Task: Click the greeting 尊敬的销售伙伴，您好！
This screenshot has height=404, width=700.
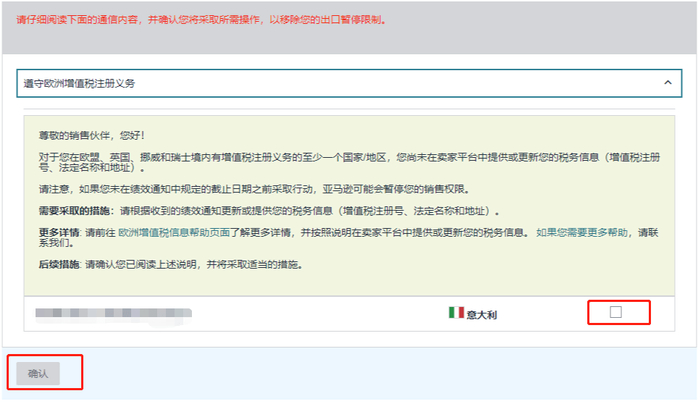Action: click(92, 135)
